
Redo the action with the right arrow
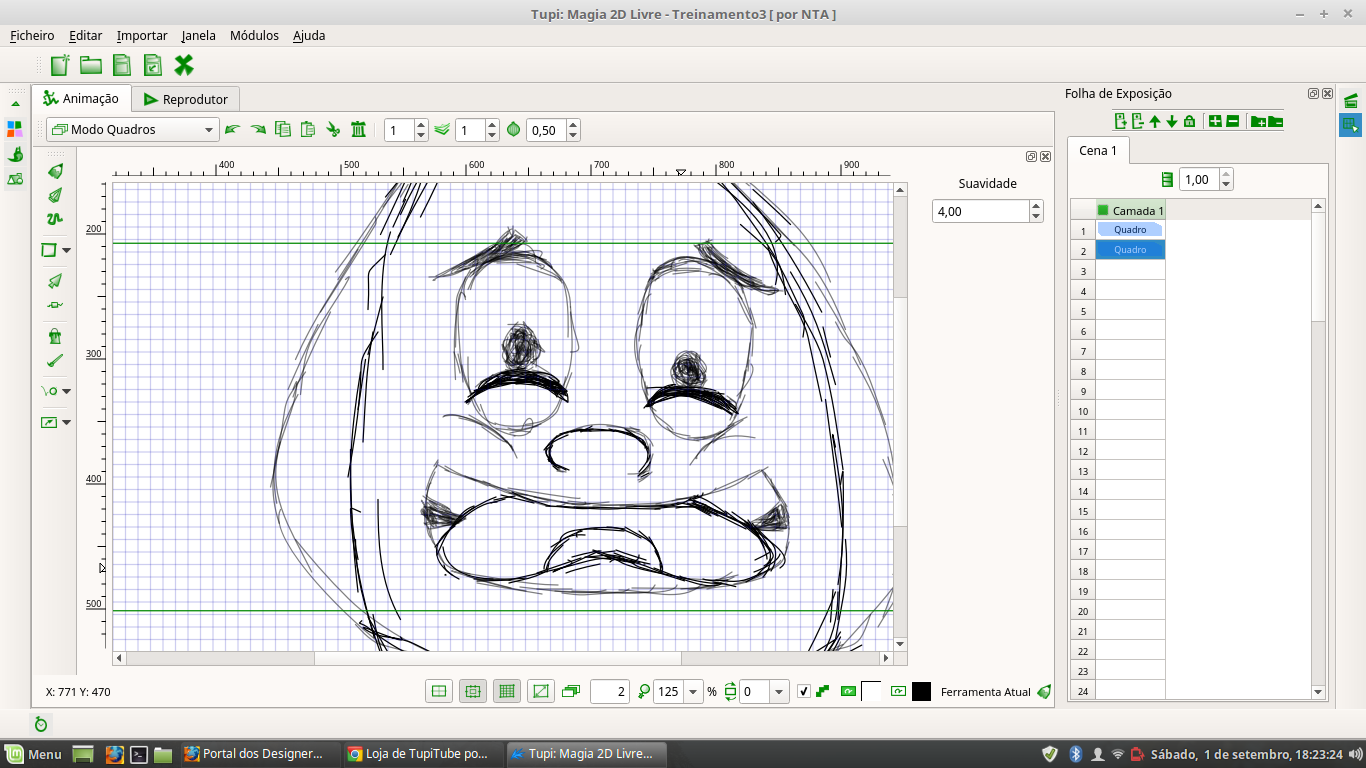(258, 129)
